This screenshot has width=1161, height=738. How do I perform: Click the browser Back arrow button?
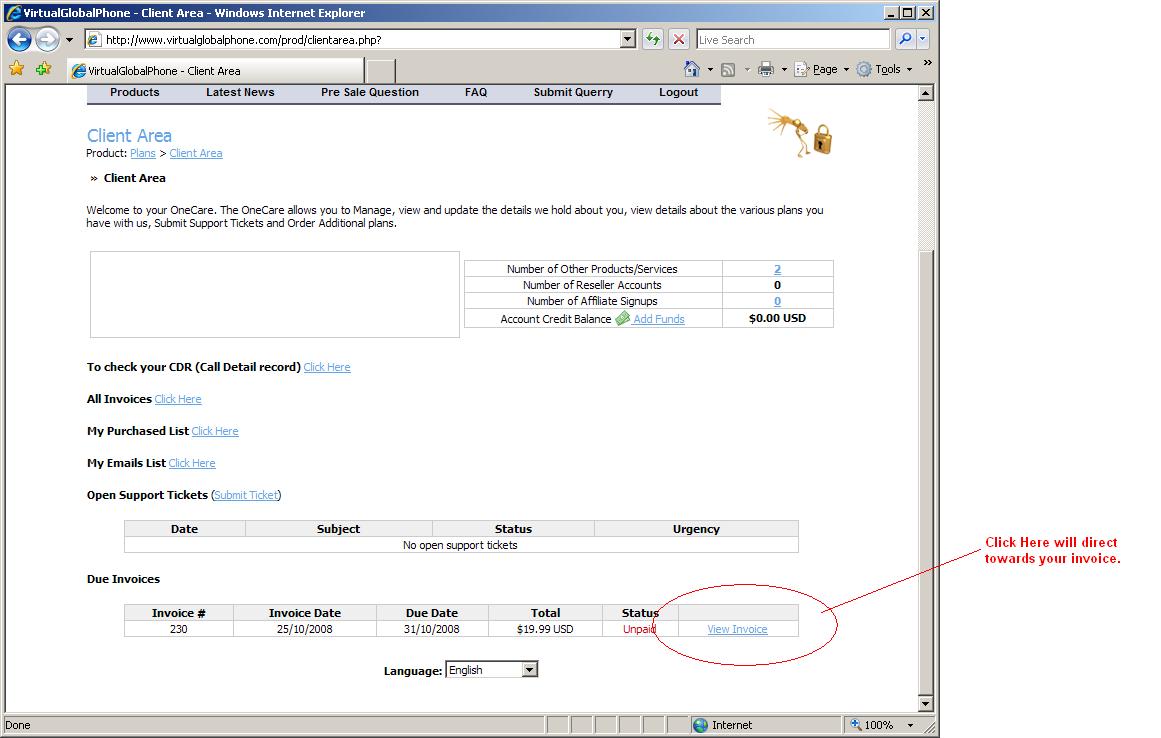[x=19, y=39]
